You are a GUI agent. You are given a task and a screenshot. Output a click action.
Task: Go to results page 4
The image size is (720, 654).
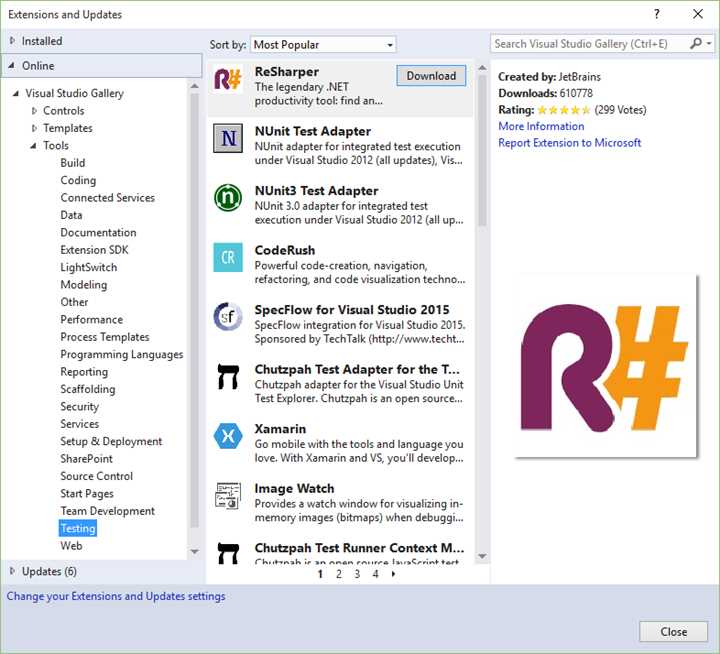(x=376, y=574)
